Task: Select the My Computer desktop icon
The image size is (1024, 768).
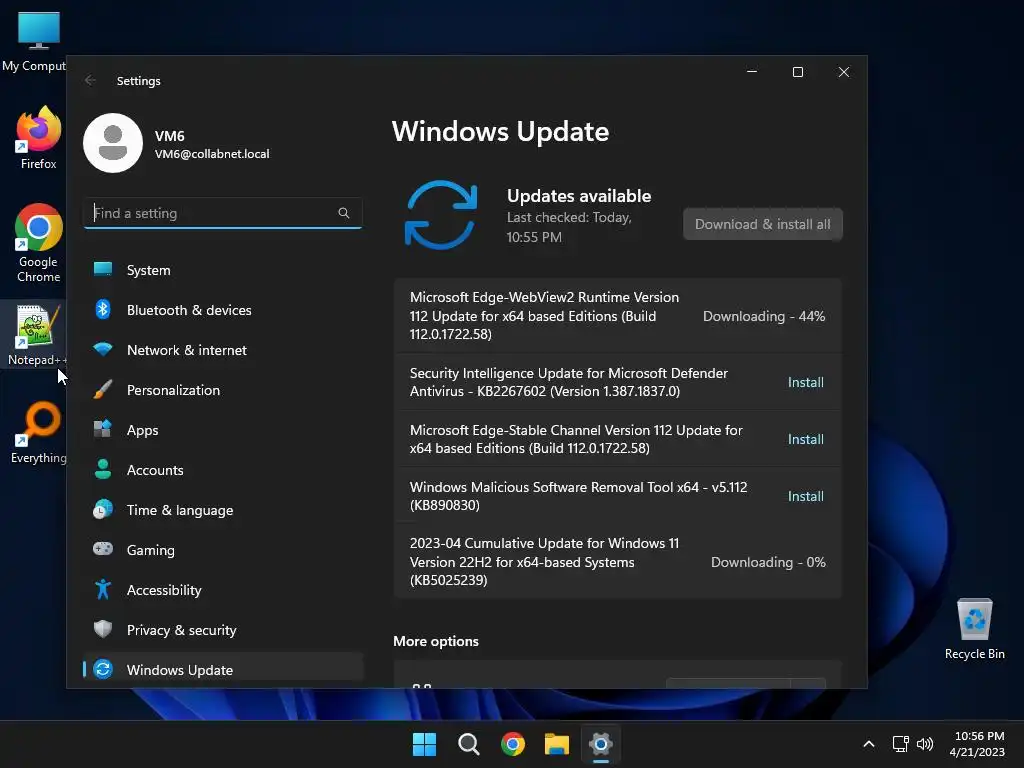Action: 36,42
